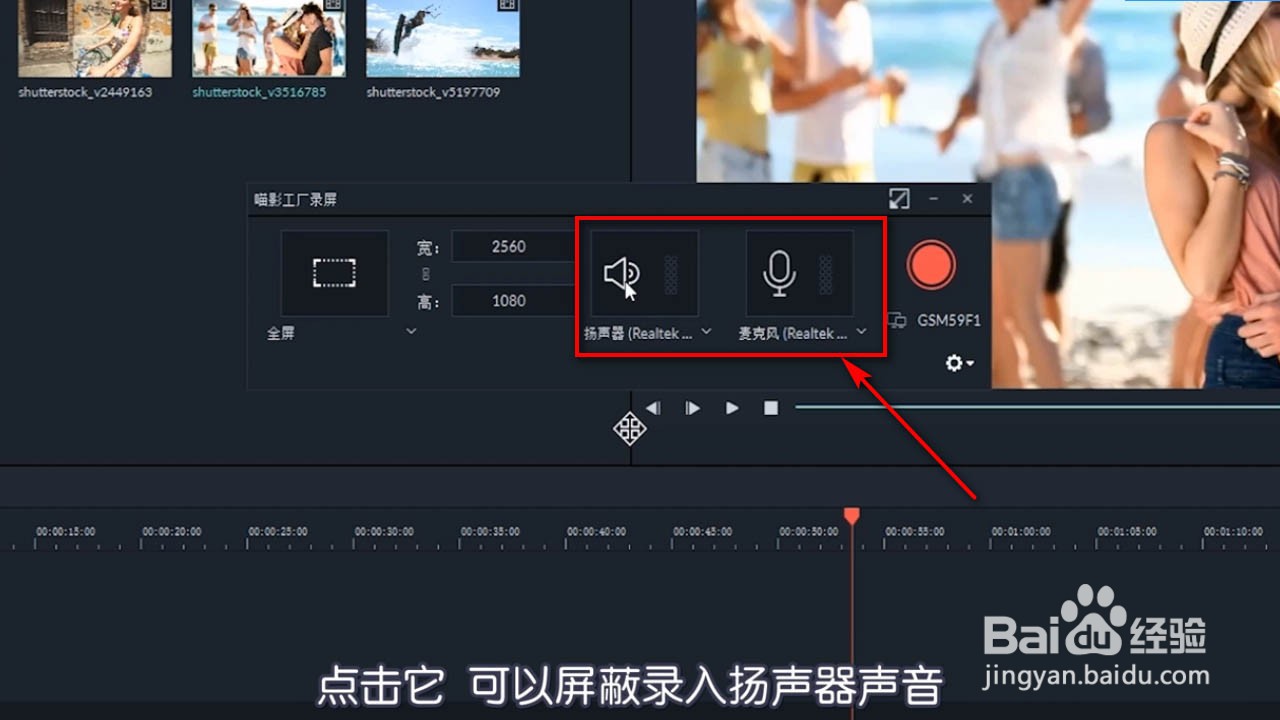1280x720 pixels.
Task: Select the full-screen capture area icon
Action: (x=334, y=272)
